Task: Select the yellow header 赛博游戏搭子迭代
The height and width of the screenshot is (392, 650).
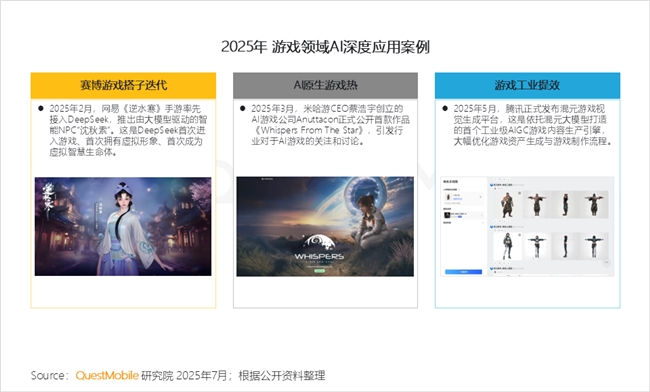Action: click(123, 85)
